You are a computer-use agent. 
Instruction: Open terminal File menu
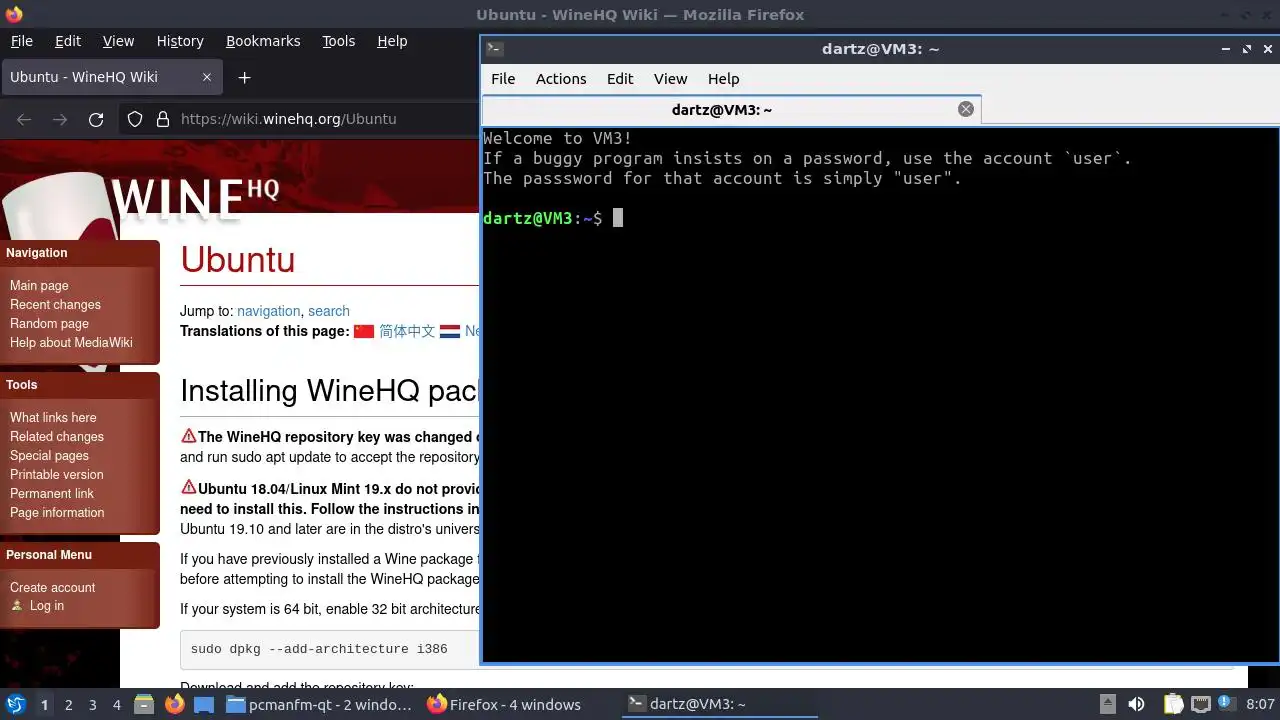coord(503,79)
